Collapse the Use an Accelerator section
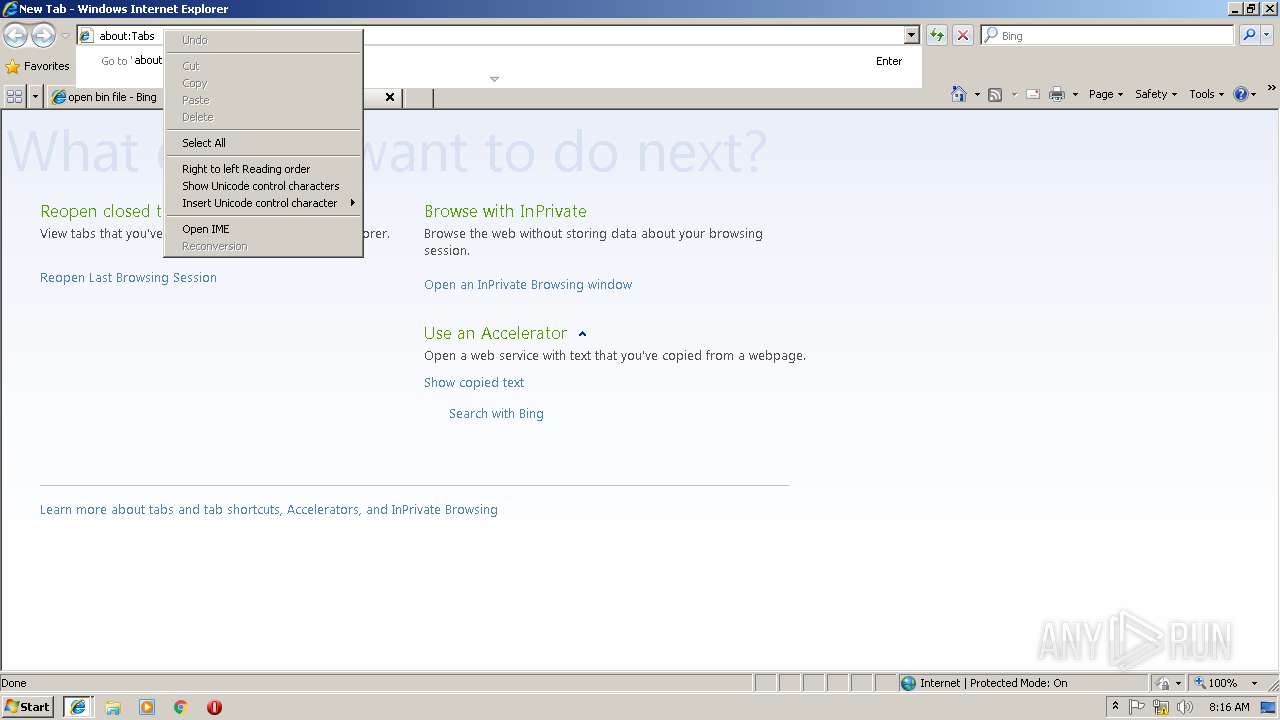The height and width of the screenshot is (720, 1280). (x=582, y=334)
